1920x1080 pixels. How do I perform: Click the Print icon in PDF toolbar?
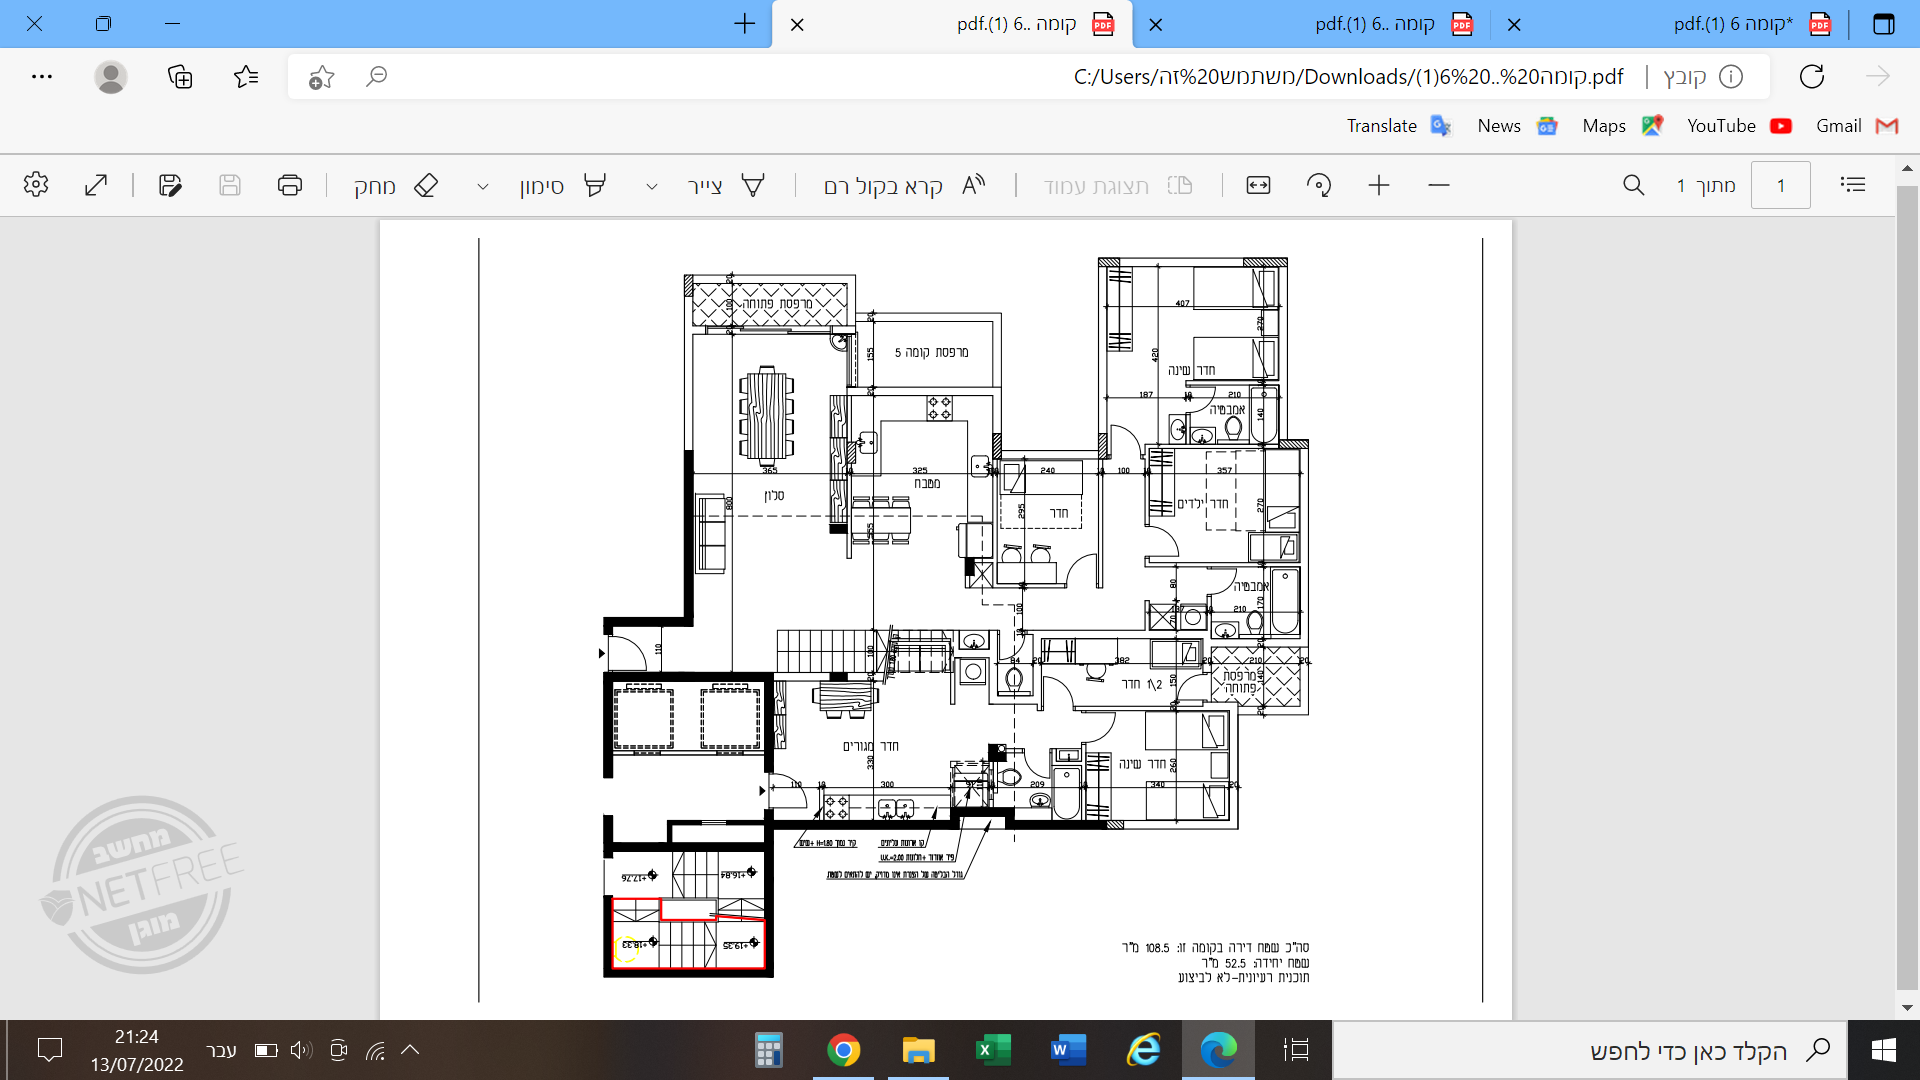click(290, 185)
